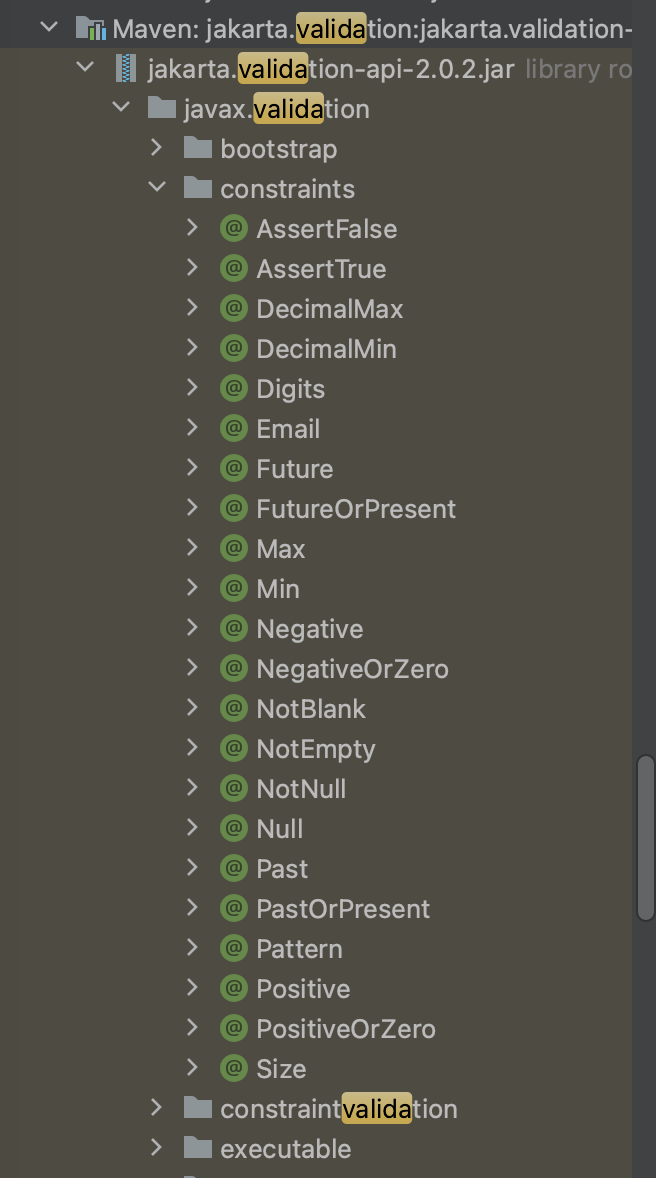This screenshot has width=656, height=1178.
Task: Click the Size annotation icon
Action: click(233, 1069)
